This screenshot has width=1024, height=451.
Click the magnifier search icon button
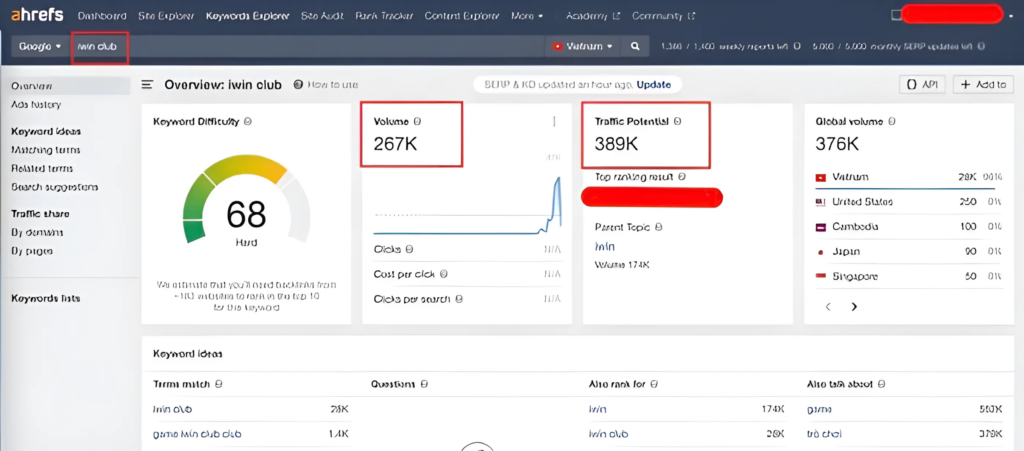[634, 47]
